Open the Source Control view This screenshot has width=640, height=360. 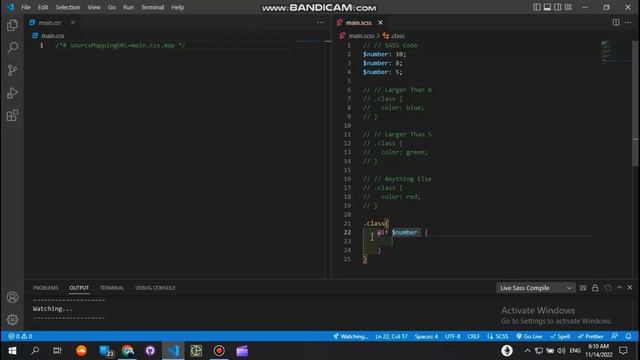coord(12,70)
